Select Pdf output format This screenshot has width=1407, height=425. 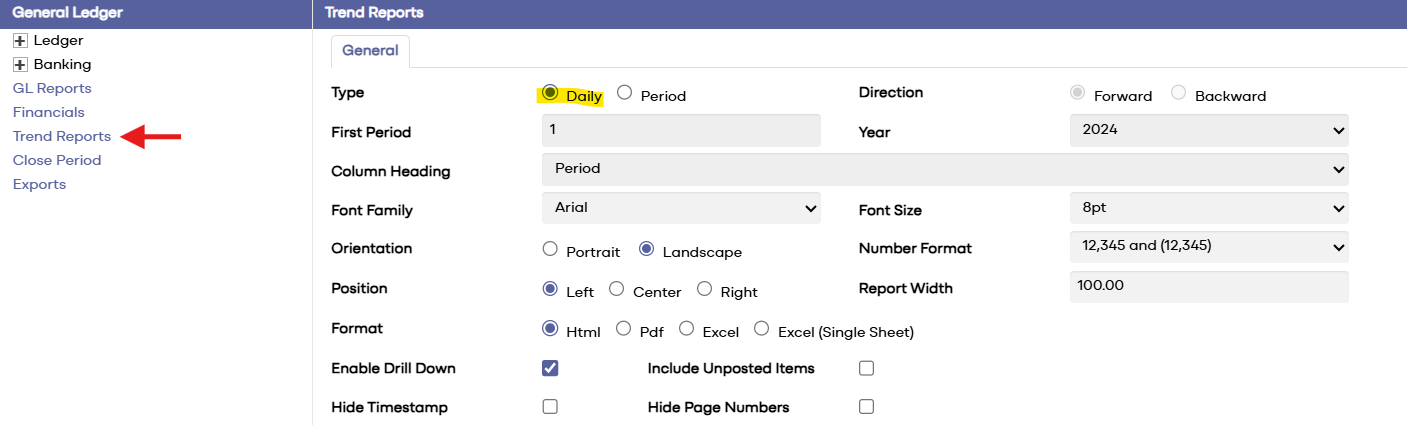click(x=624, y=328)
